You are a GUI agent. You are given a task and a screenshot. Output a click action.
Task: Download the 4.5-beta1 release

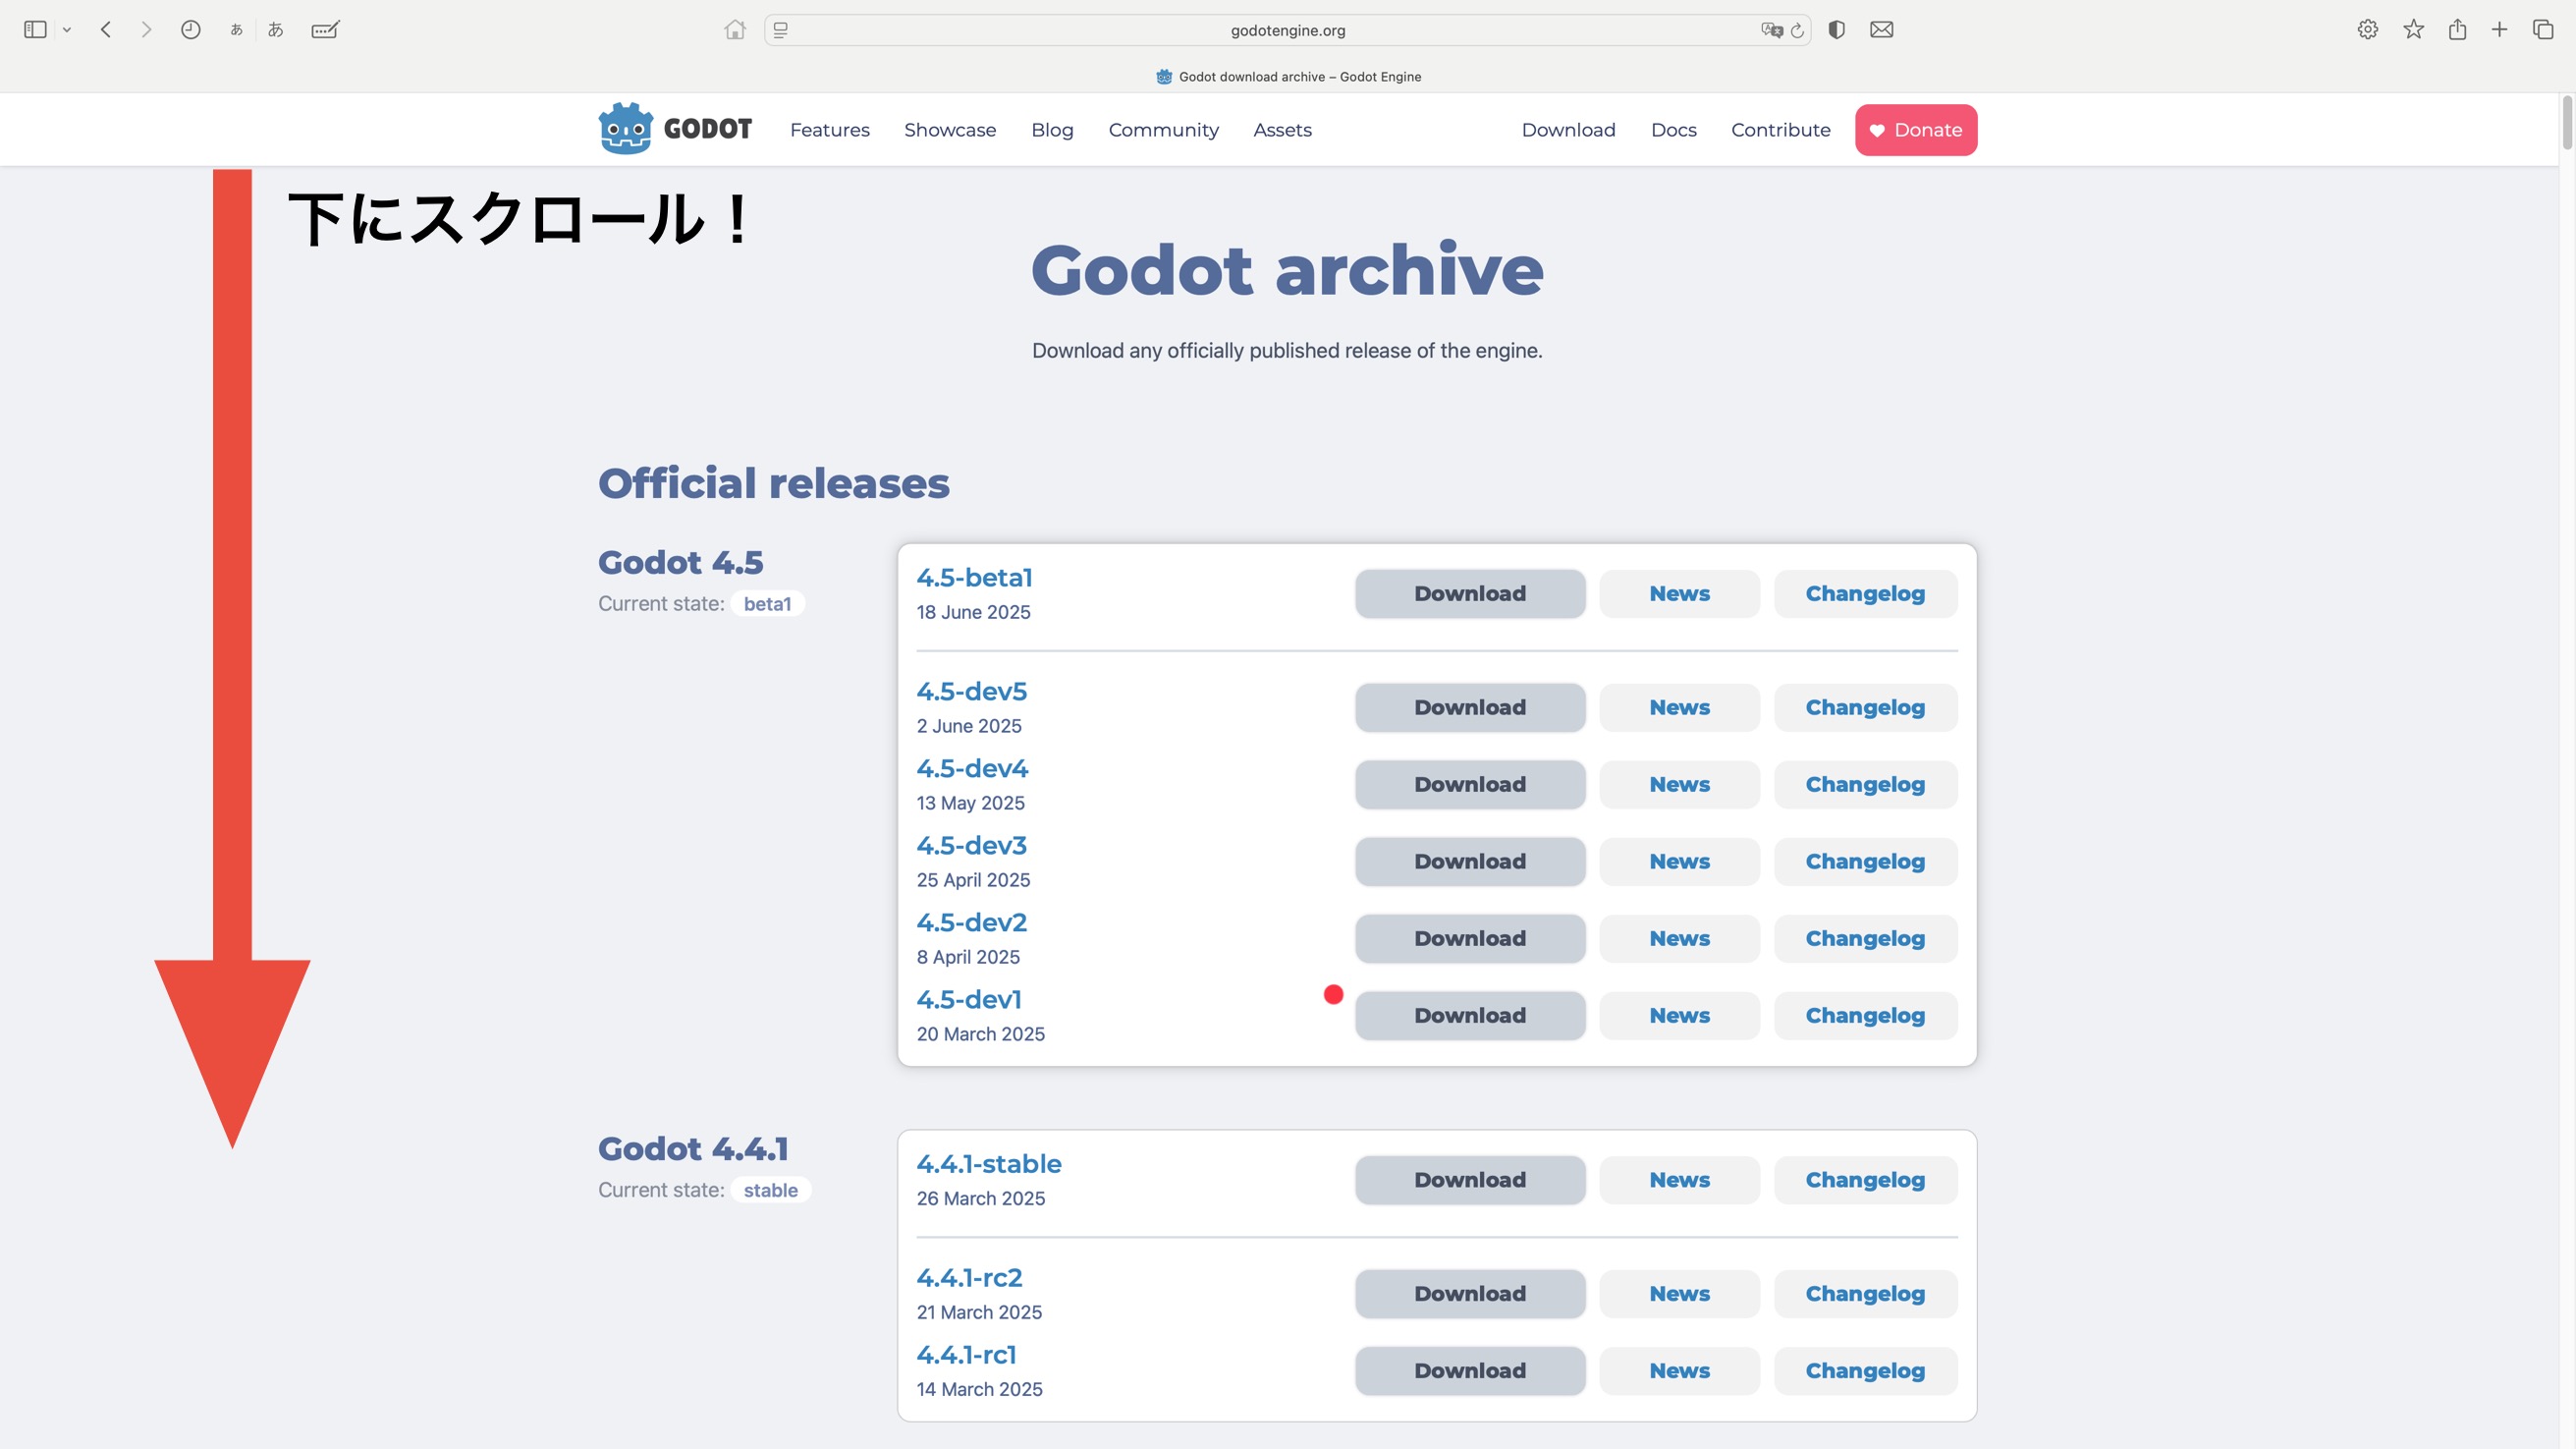coord(1469,594)
